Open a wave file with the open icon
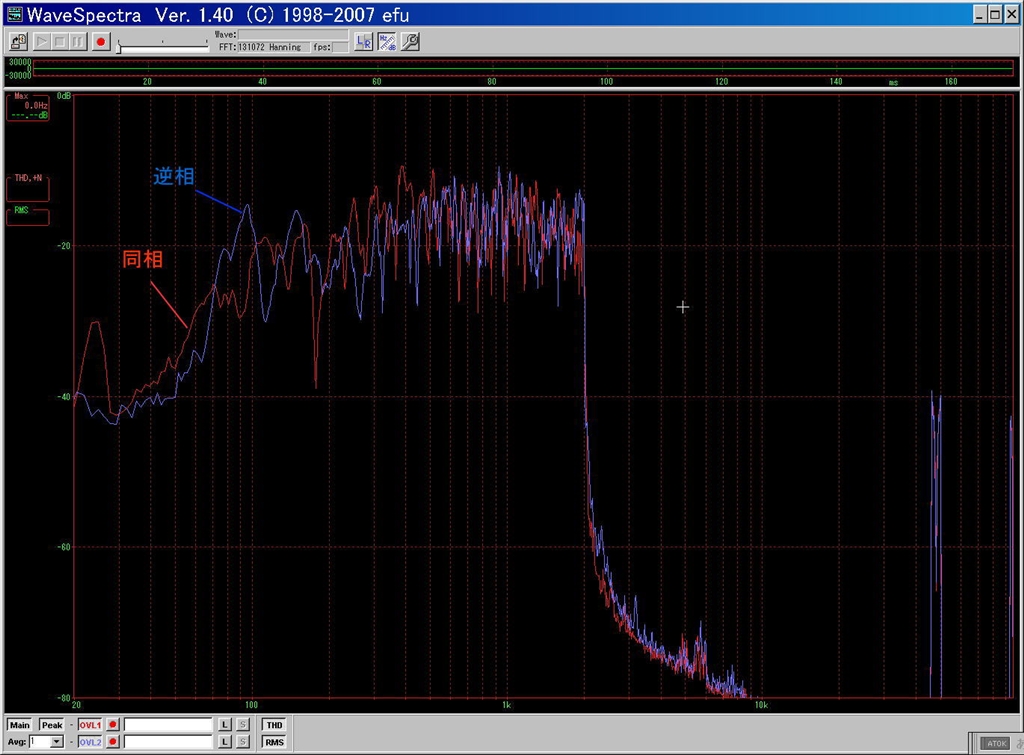This screenshot has width=1024, height=755. click(x=18, y=41)
